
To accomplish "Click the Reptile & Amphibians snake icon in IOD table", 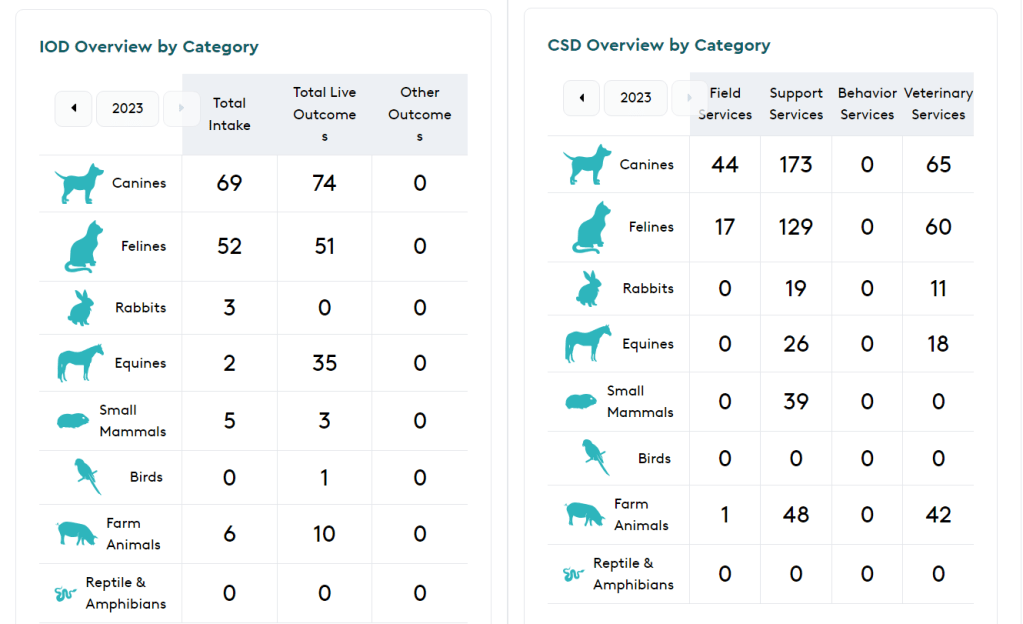I will (x=65, y=594).
